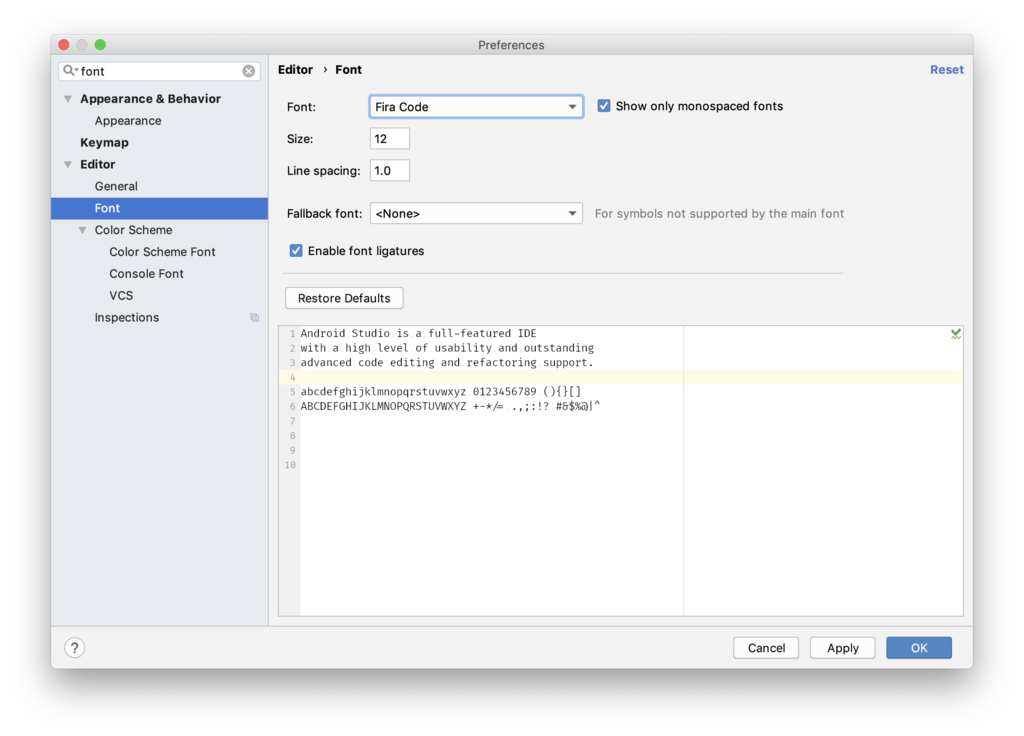Click the Reset link
Viewport: 1024px width, 736px height.
(x=946, y=70)
